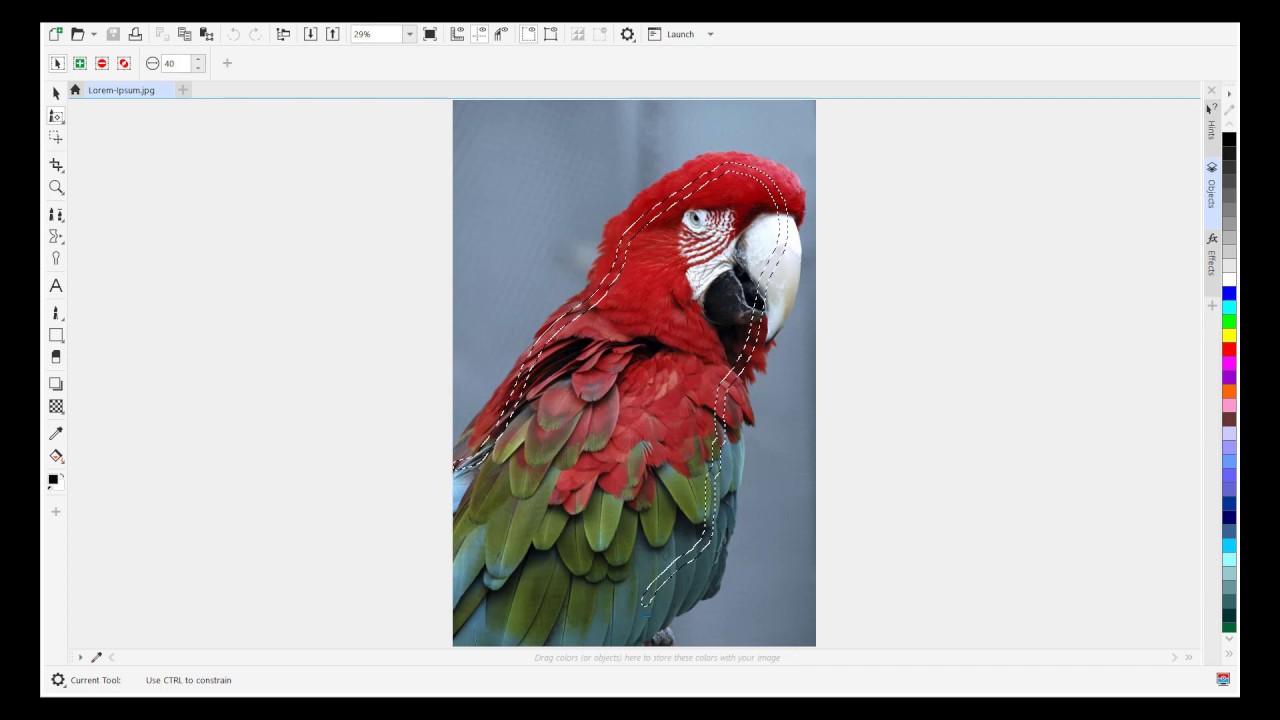The width and height of the screenshot is (1280, 720).
Task: Pick the red swatch in color palette
Action: (x=1229, y=349)
